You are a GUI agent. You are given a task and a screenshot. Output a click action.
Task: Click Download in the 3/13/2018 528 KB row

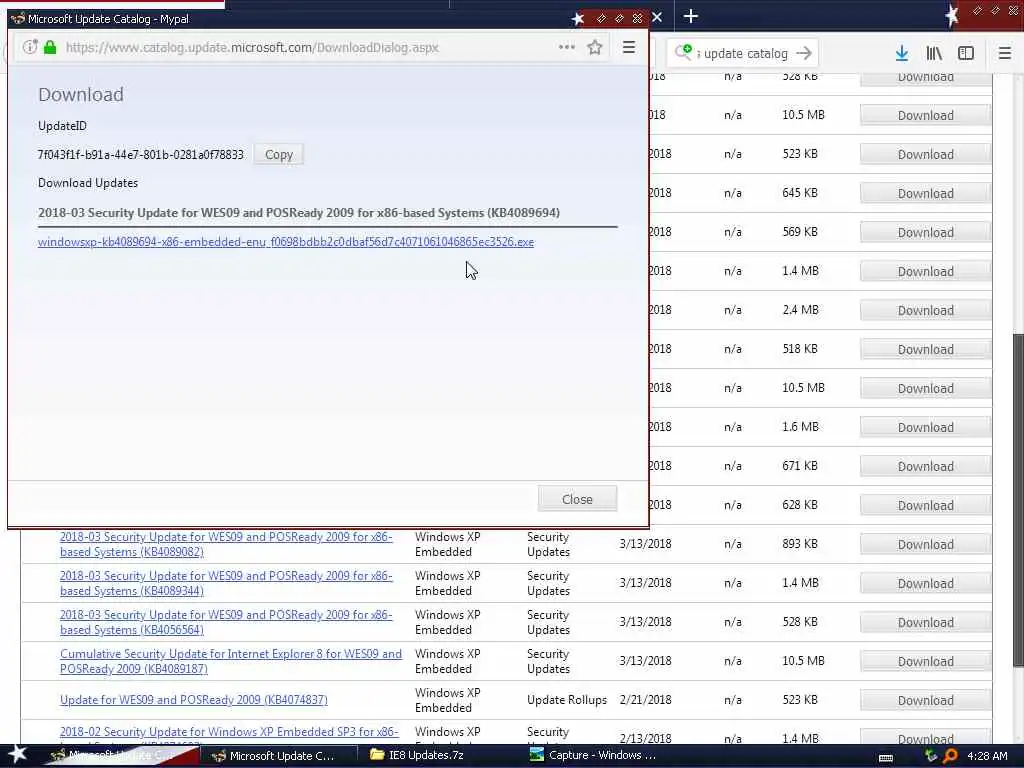click(x=925, y=622)
